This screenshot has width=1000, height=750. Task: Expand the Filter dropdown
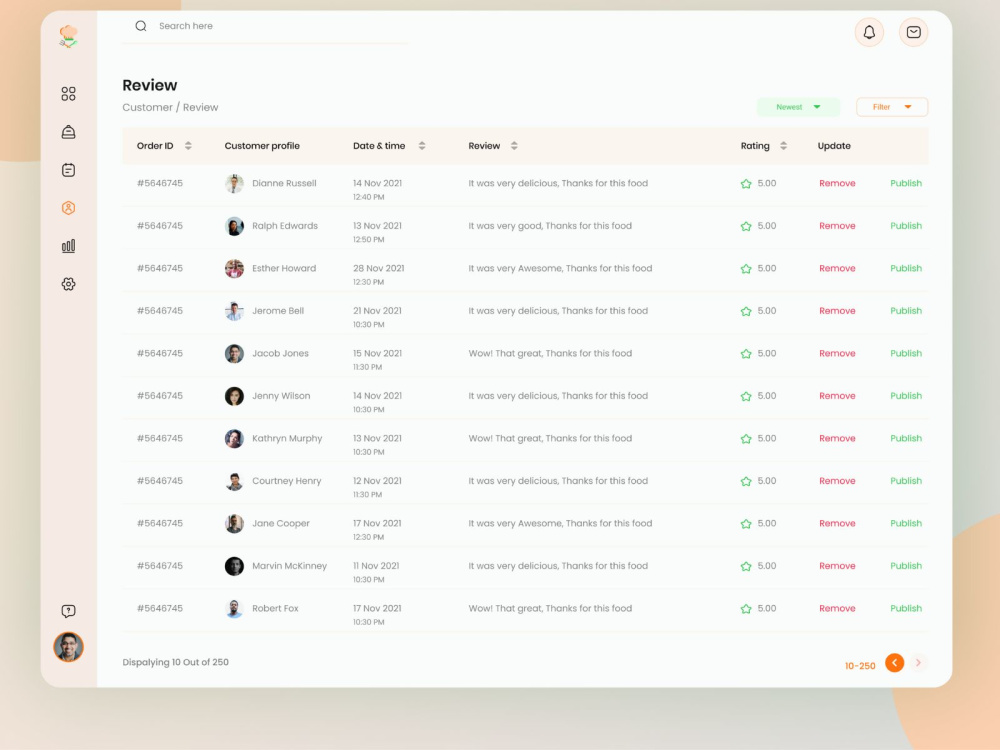click(x=891, y=106)
